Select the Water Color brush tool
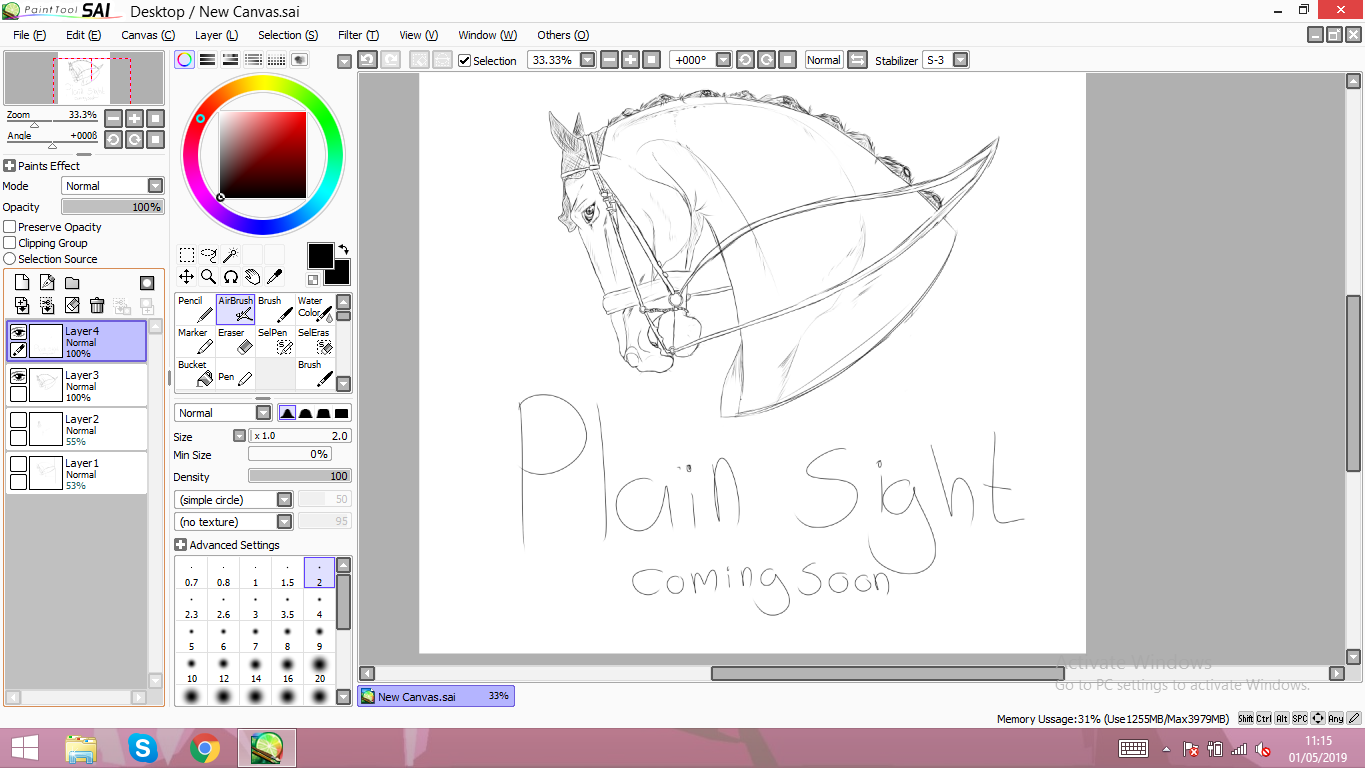The height and width of the screenshot is (768, 1365). point(315,309)
